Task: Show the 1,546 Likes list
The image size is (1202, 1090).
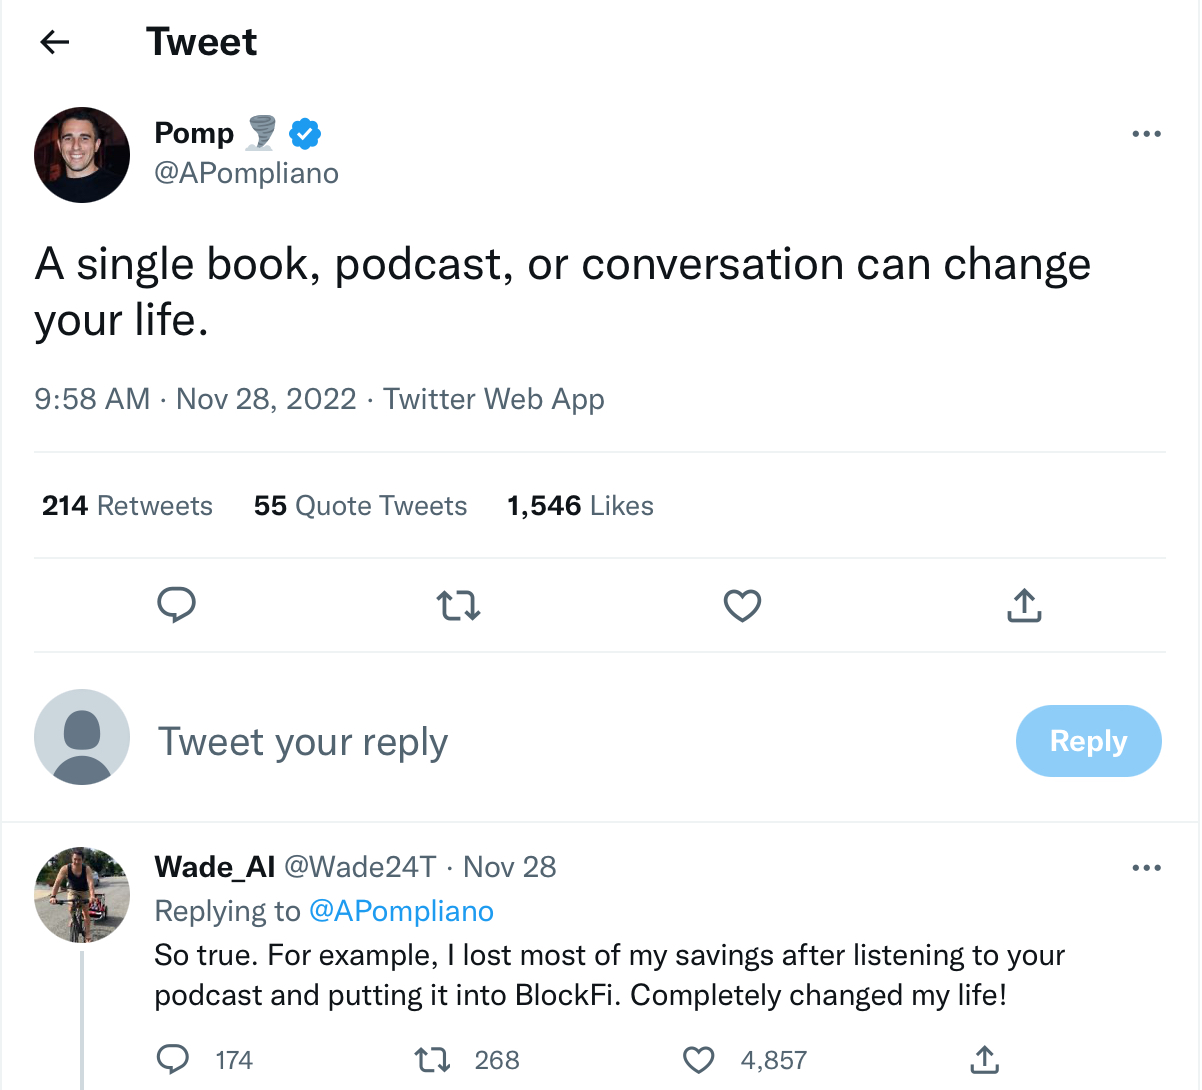Action: tap(580, 506)
